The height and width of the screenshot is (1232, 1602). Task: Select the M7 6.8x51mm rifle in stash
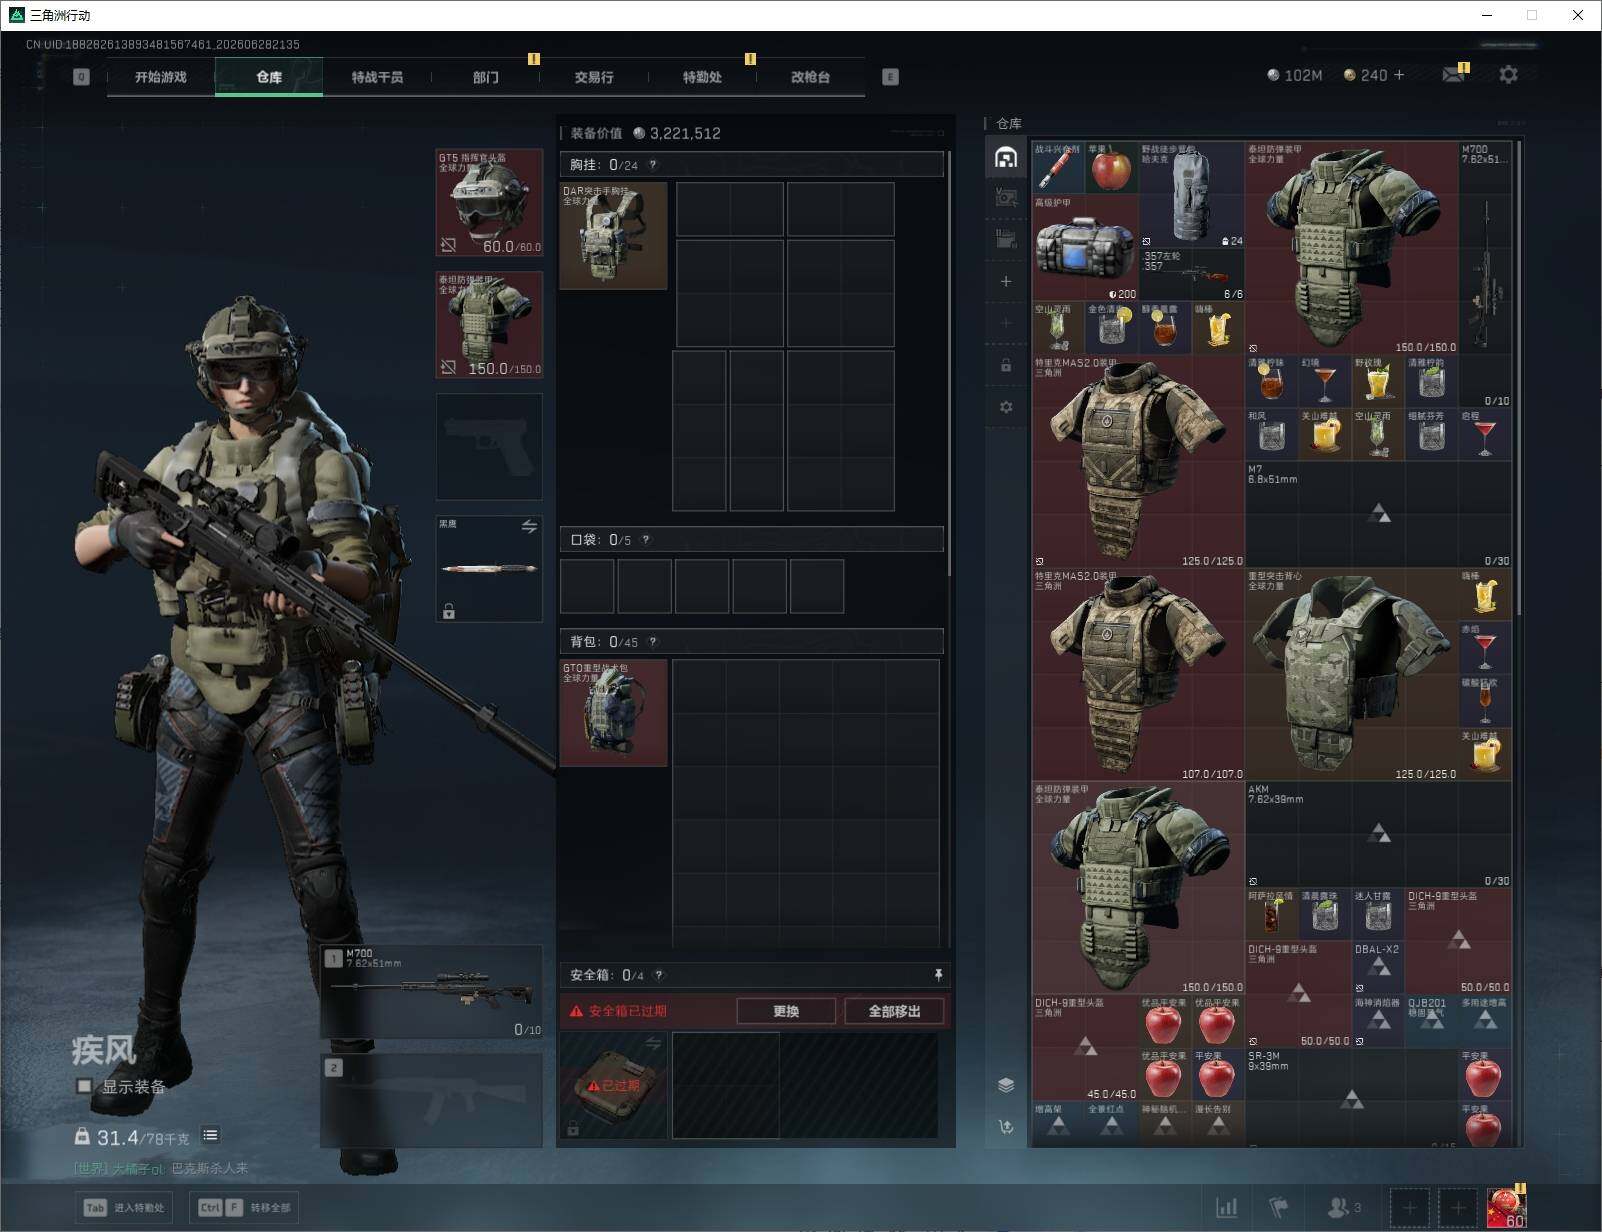(x=1378, y=514)
